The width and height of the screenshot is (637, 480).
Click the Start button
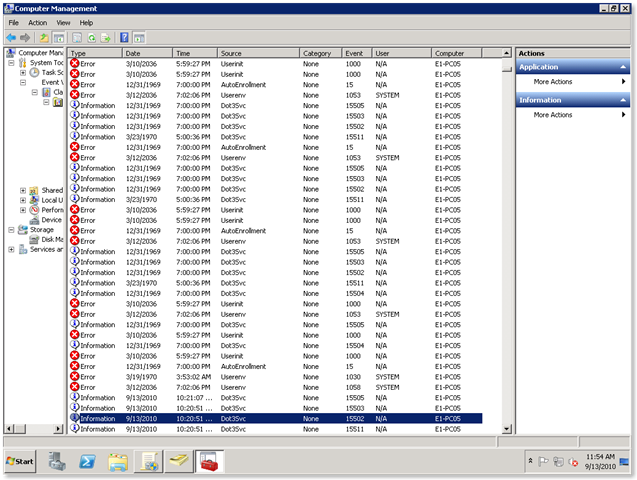tap(20, 461)
